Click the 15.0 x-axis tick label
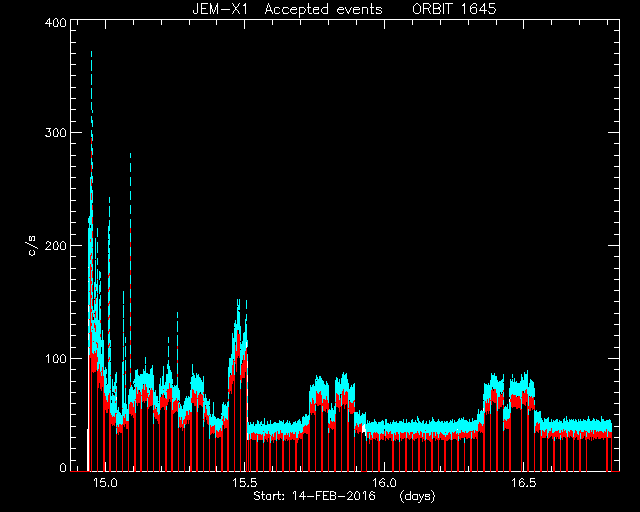Viewport: 640px width, 512px height. click(x=105, y=483)
